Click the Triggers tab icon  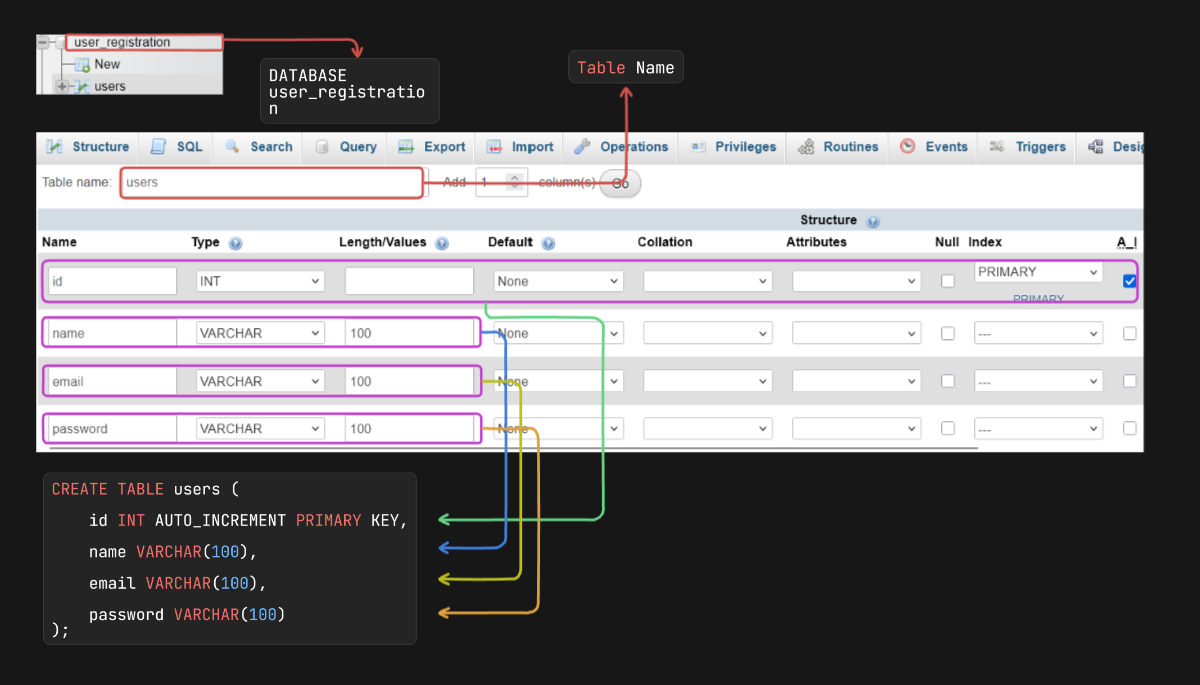pos(997,147)
